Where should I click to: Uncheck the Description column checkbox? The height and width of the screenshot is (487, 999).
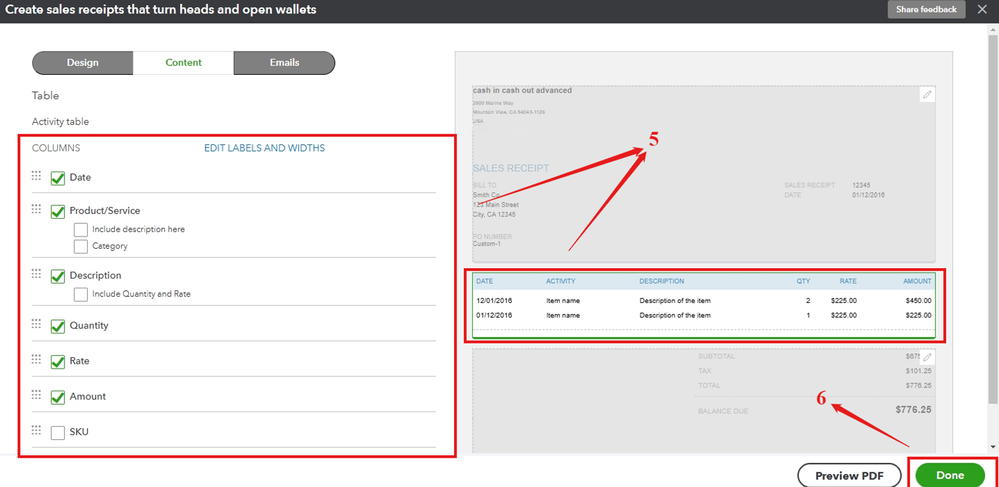point(58,276)
